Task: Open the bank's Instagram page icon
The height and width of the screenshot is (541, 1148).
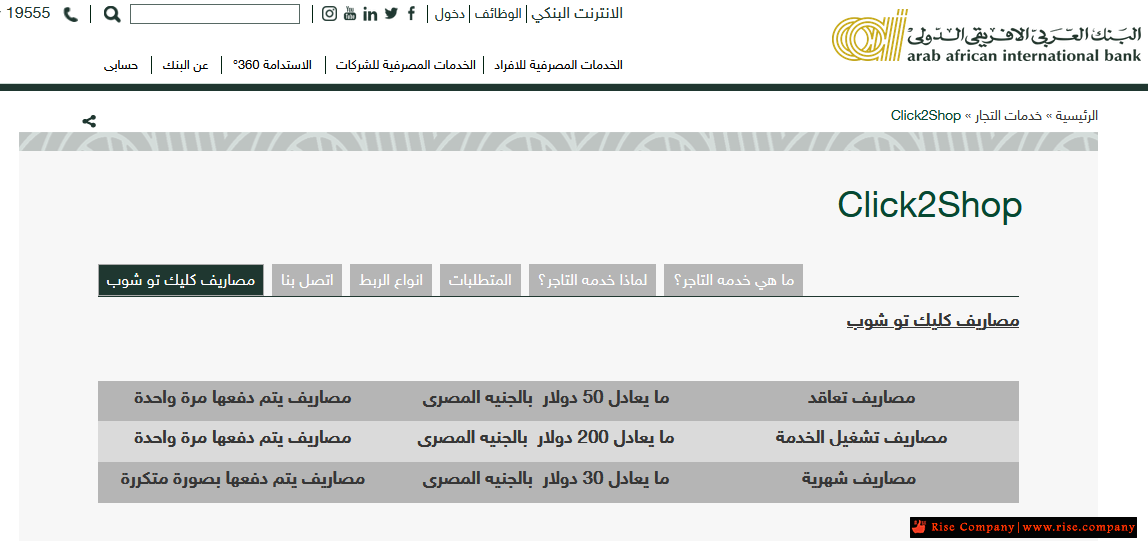Action: coord(329,13)
